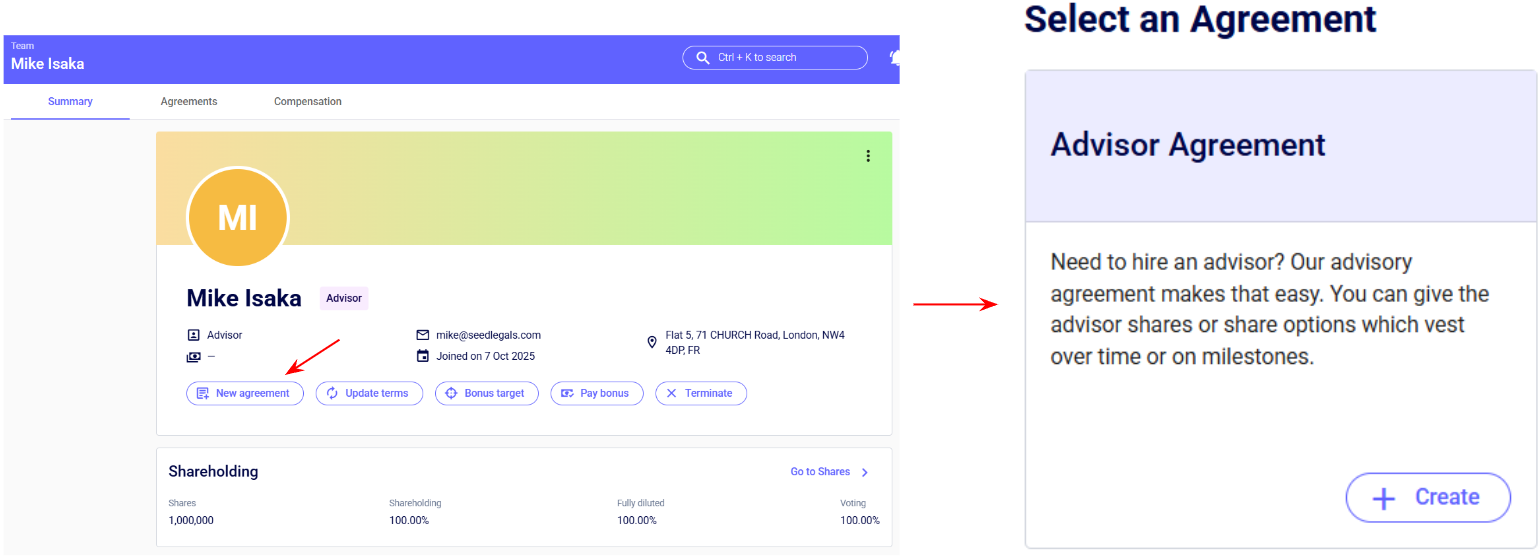
Task: Click the notification bell icon in header
Action: (x=893, y=58)
